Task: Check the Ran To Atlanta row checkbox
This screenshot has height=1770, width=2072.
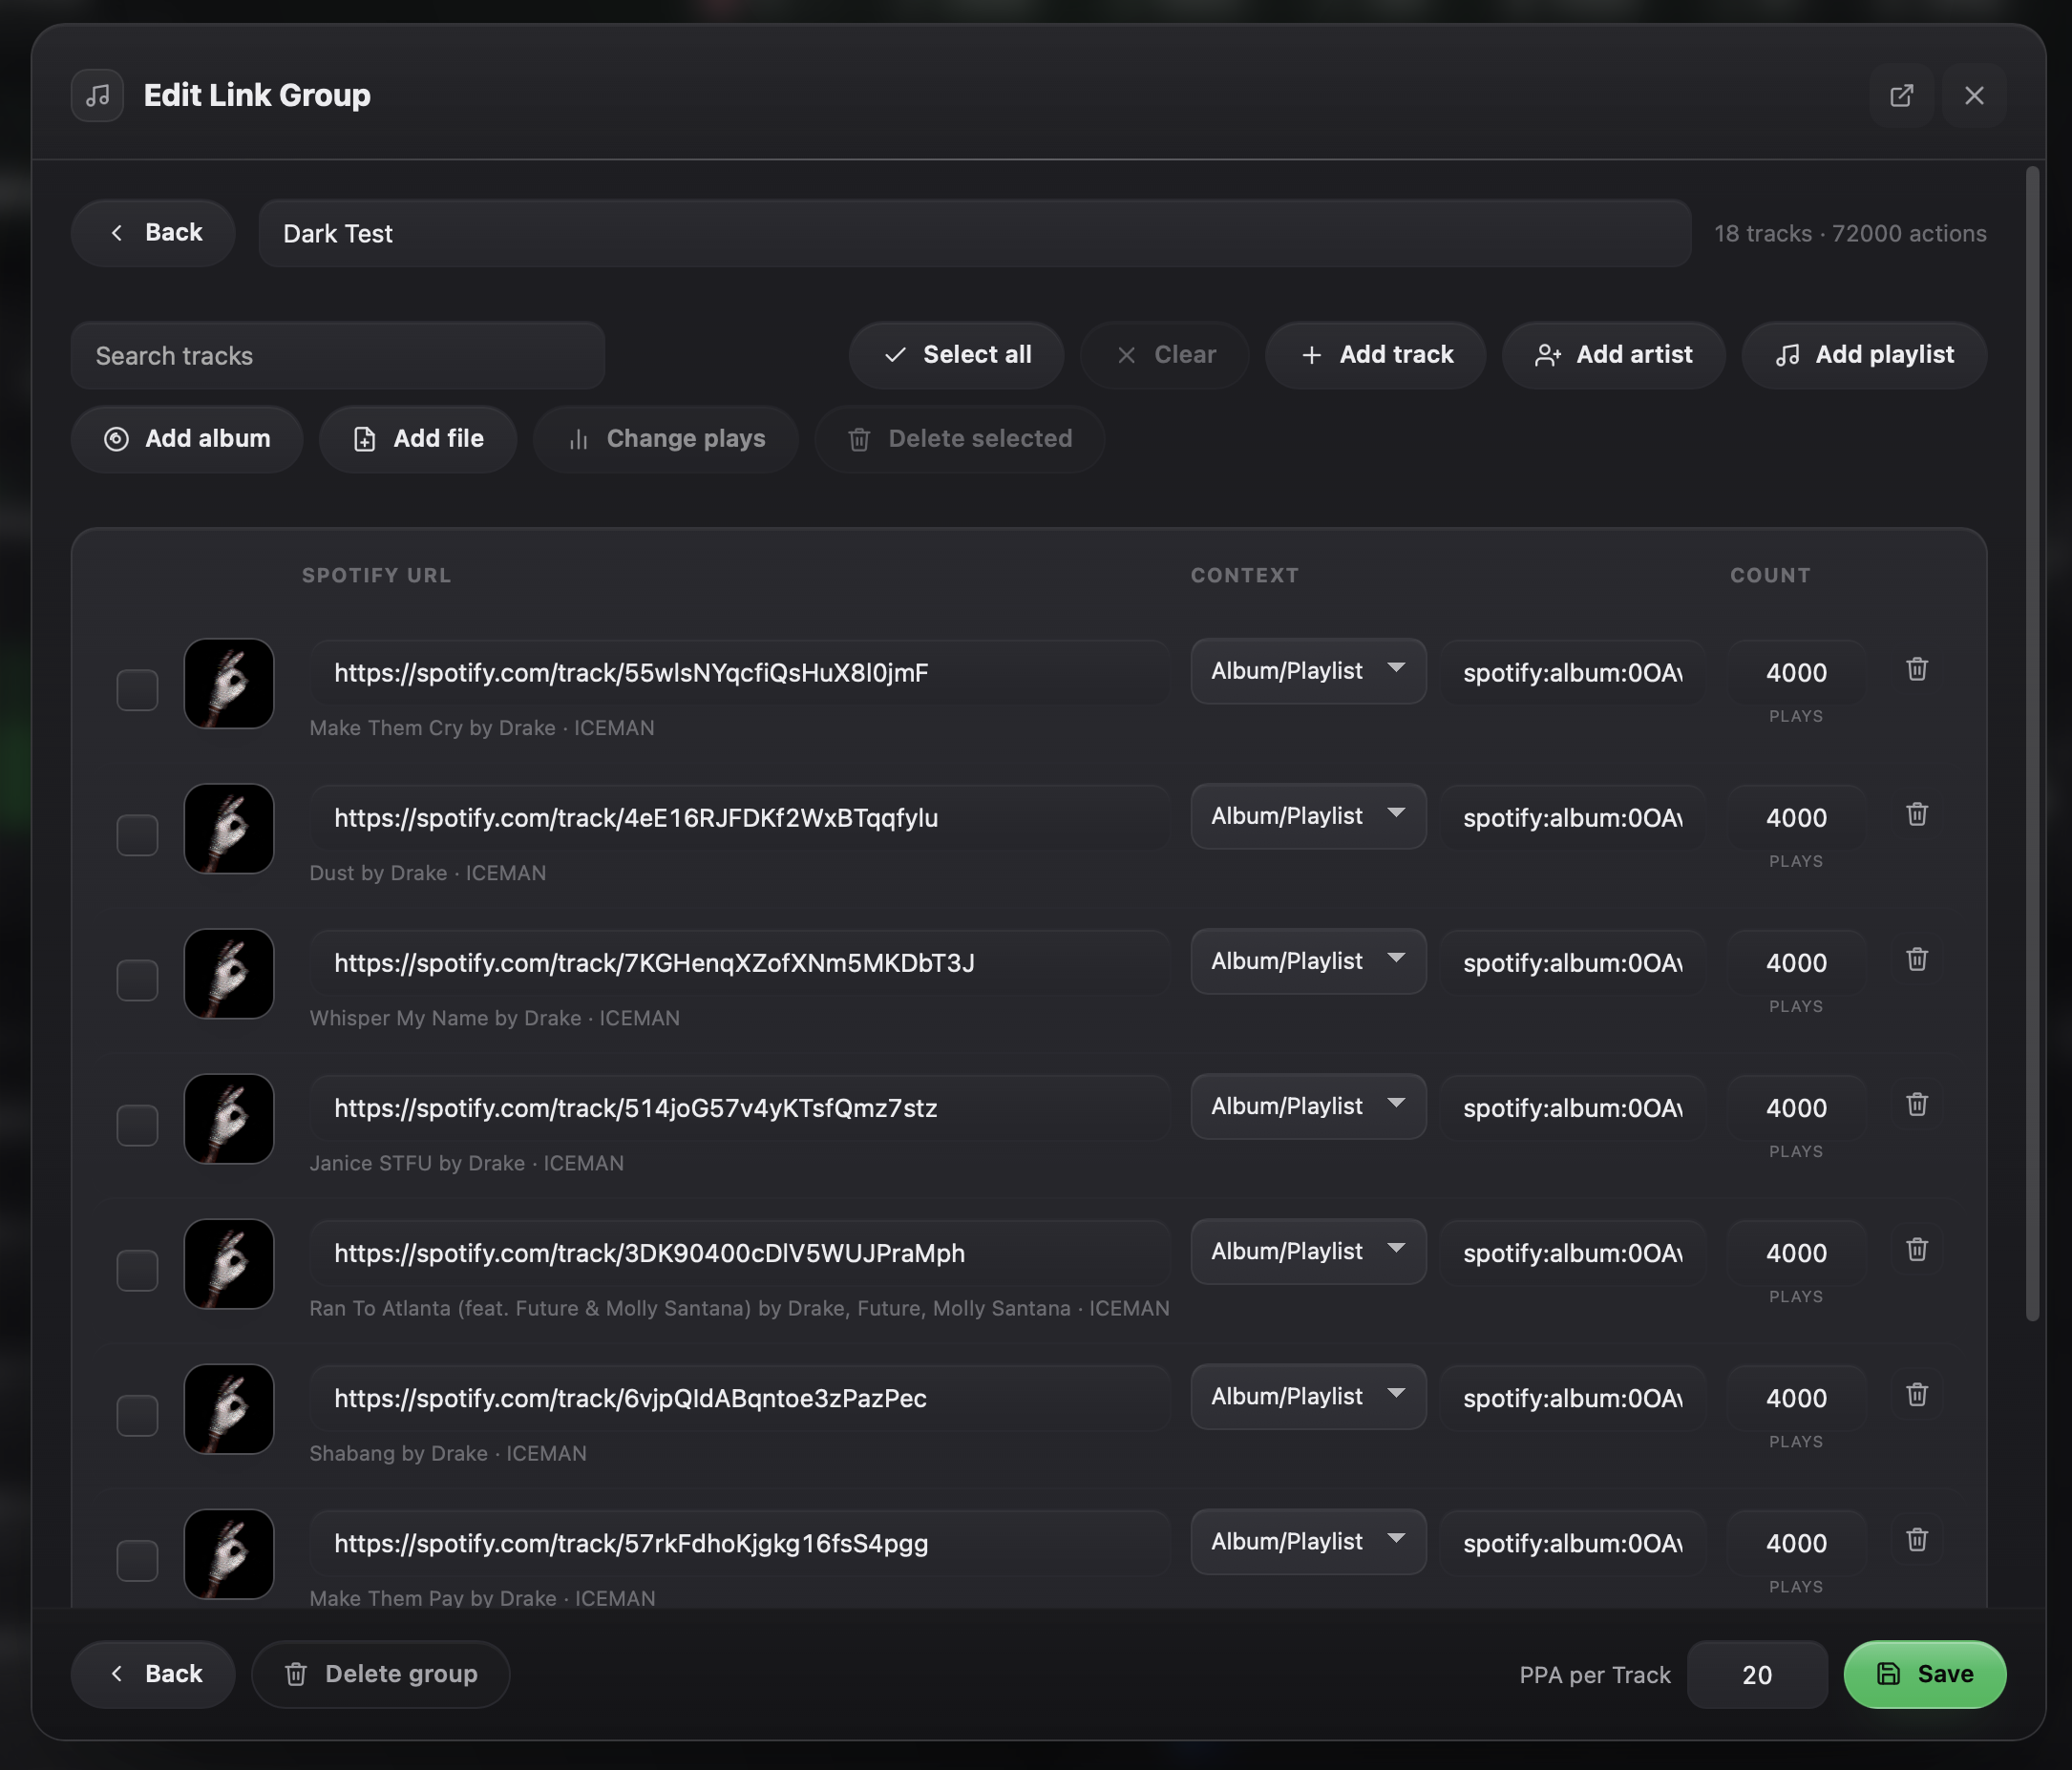Action: (x=137, y=1270)
